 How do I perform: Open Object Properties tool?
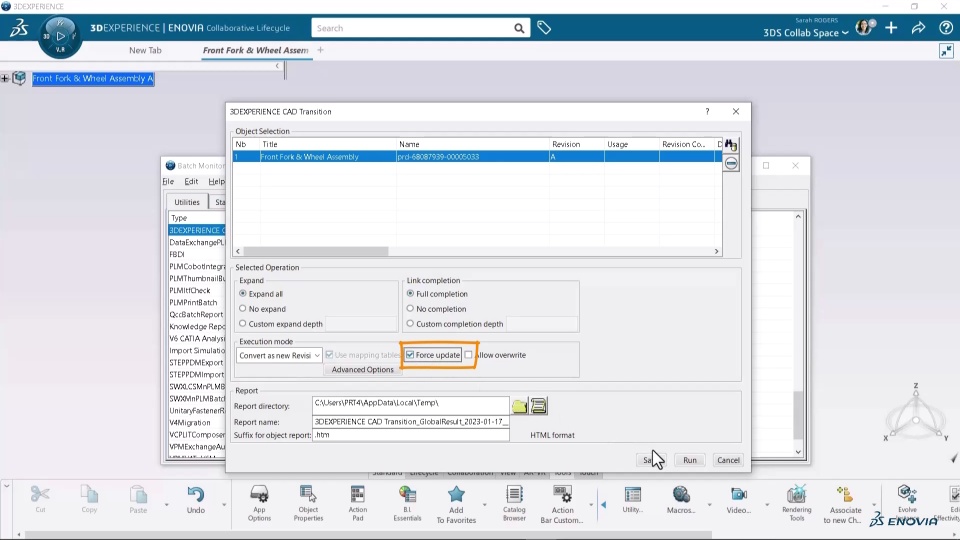(308, 503)
